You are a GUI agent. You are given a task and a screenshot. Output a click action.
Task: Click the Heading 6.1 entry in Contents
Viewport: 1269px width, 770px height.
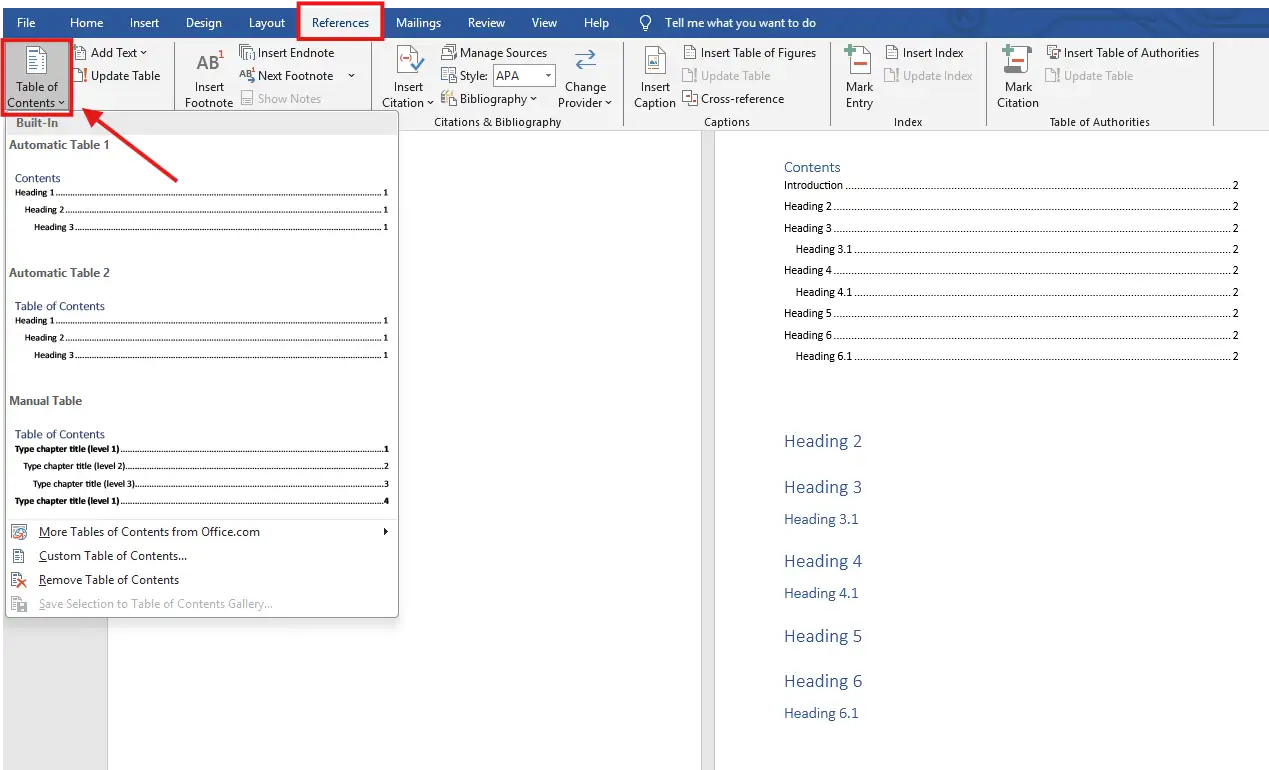pyautogui.click(x=1017, y=356)
